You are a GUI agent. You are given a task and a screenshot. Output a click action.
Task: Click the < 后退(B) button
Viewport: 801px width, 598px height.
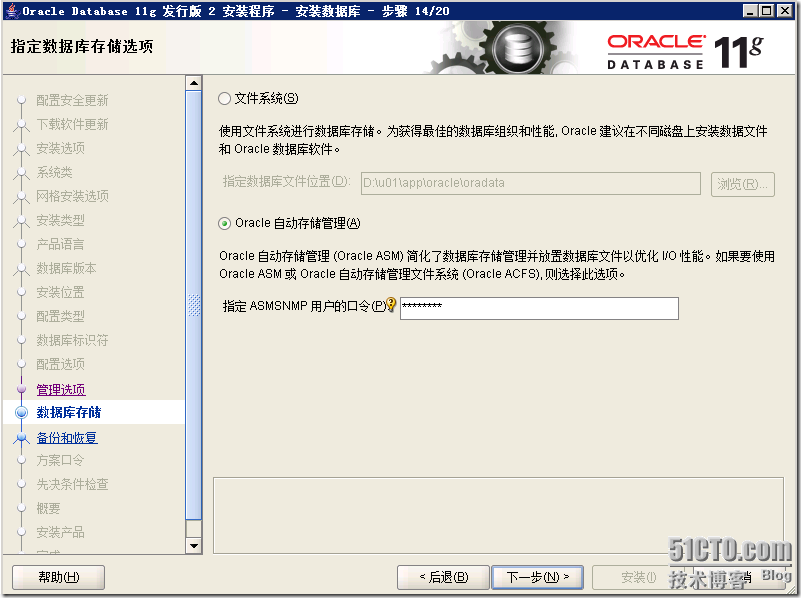coord(443,578)
